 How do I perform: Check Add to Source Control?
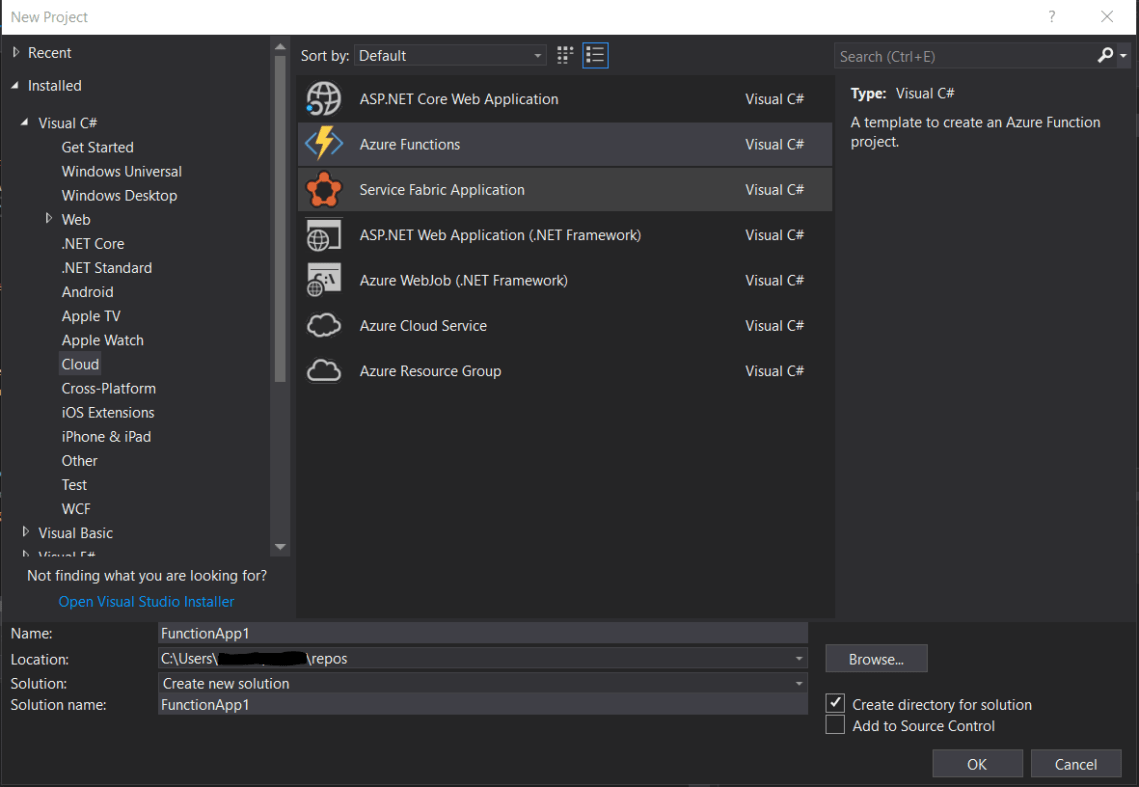coord(836,724)
